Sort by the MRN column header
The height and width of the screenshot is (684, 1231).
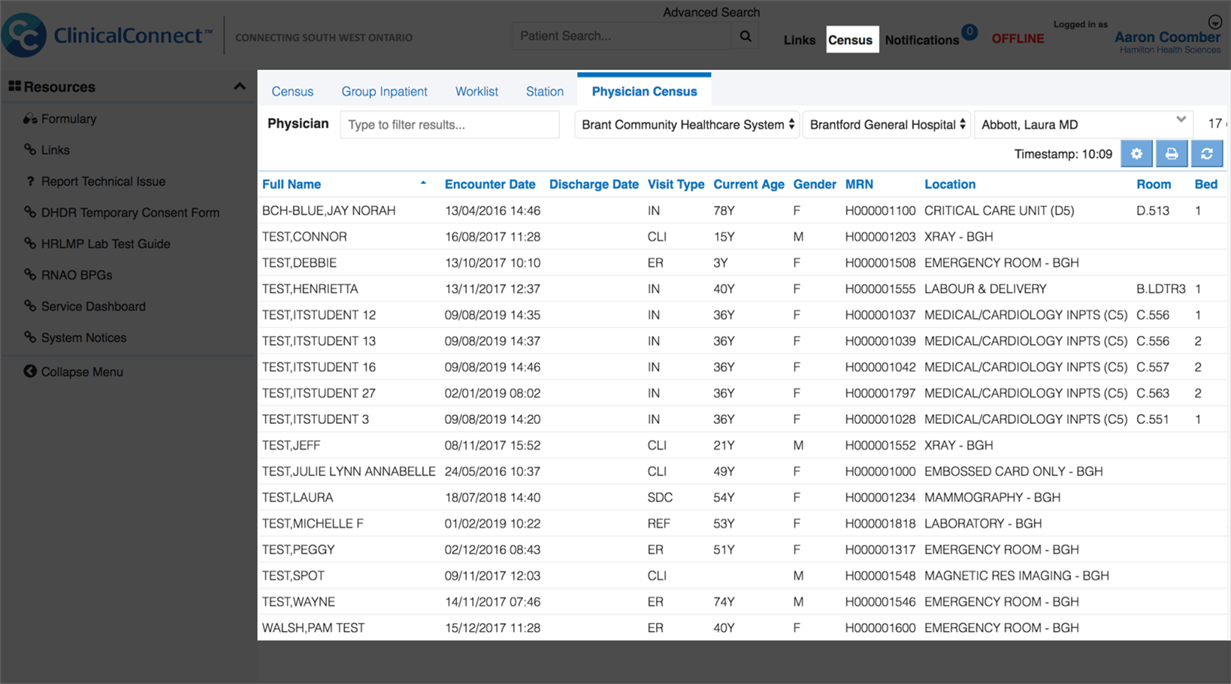tap(859, 185)
